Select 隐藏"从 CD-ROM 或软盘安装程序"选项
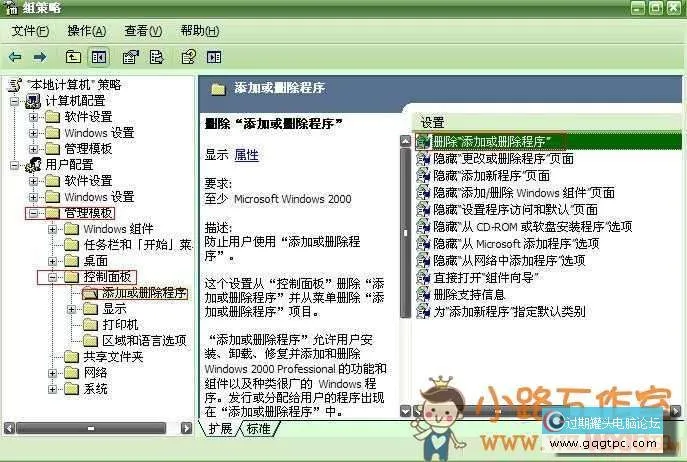This screenshot has height=462, width=687. pos(532,227)
